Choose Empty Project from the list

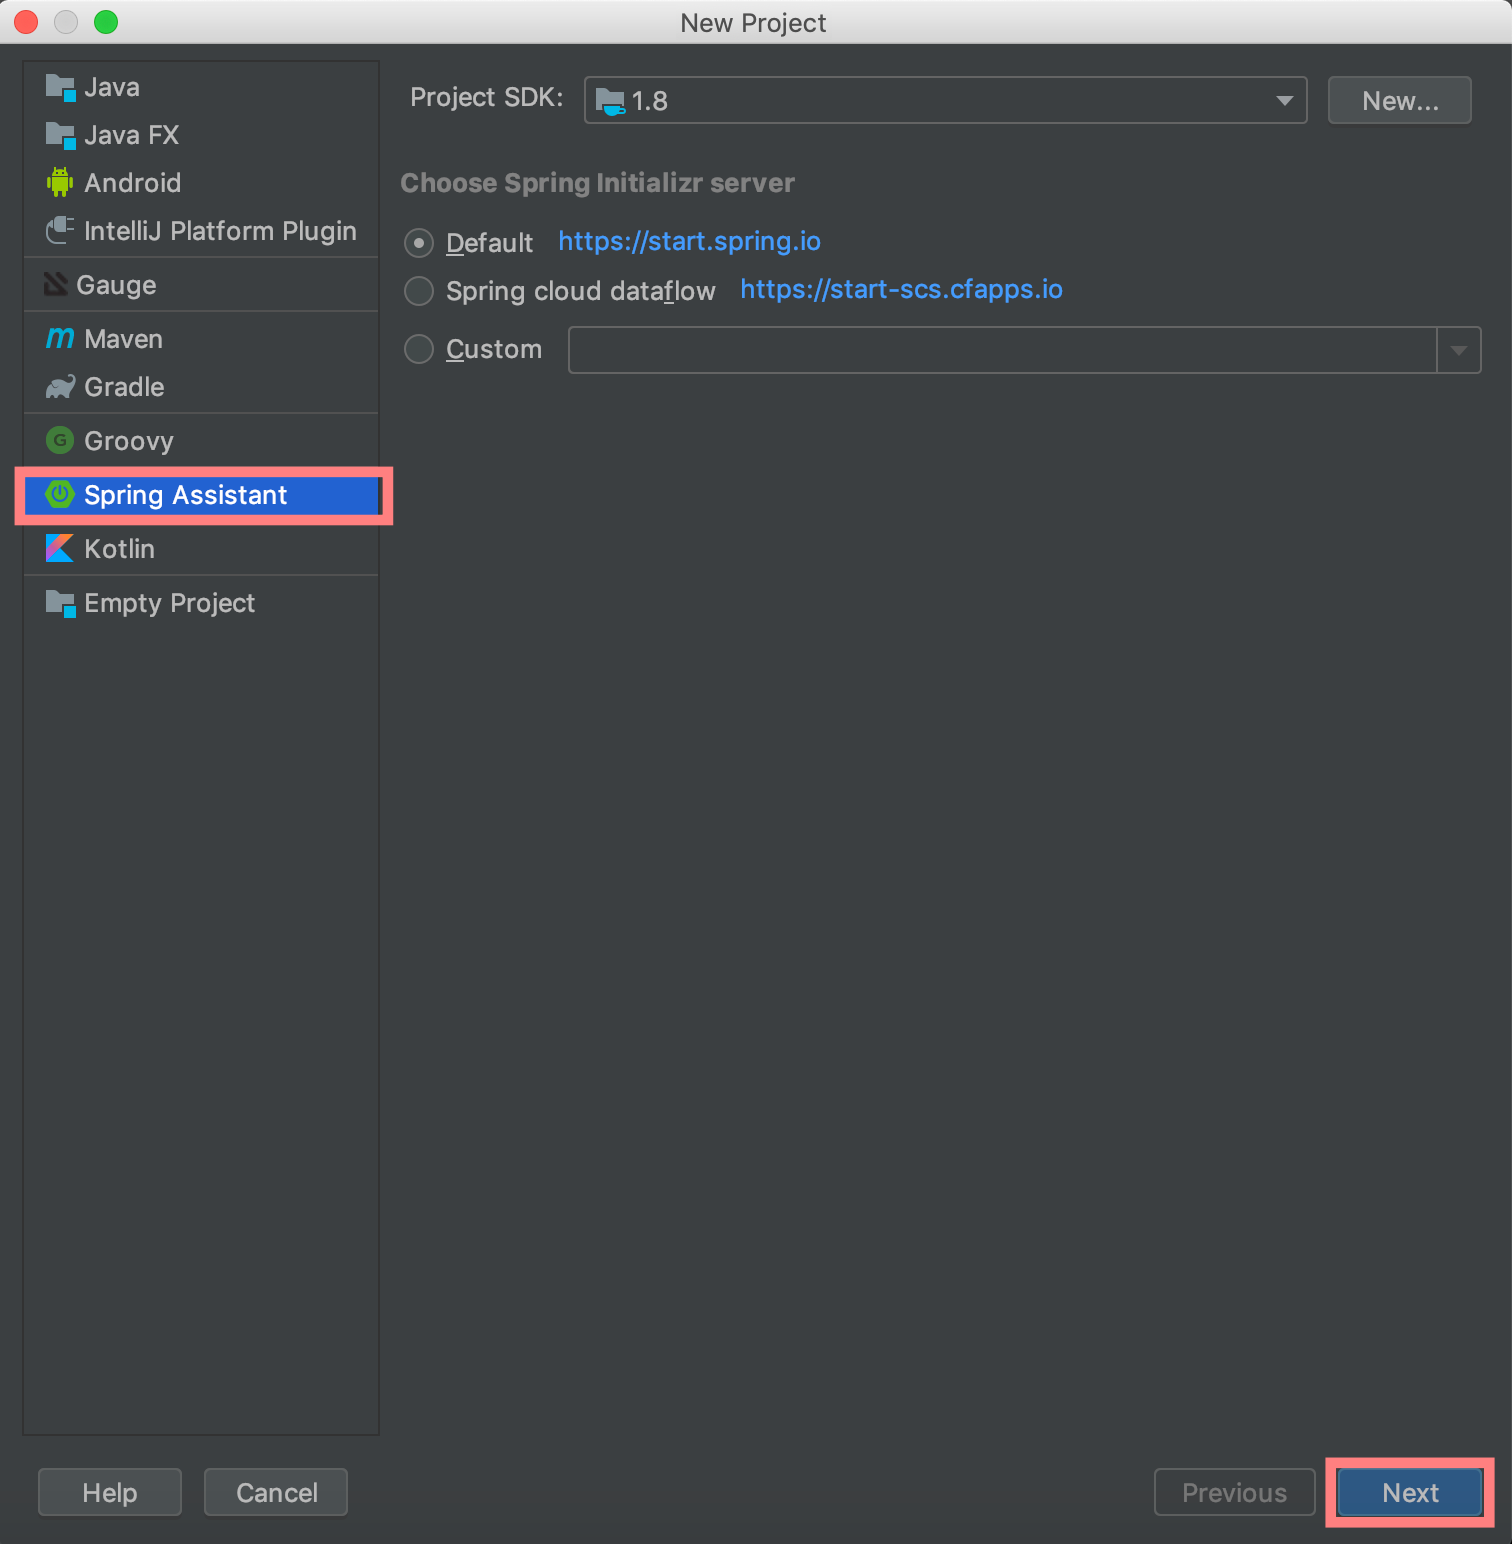[x=169, y=603]
